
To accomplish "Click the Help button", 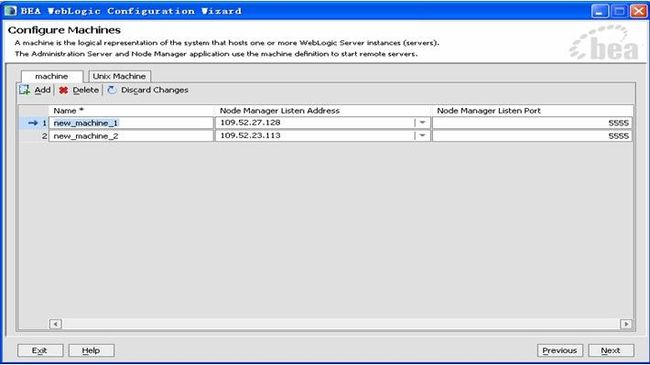I will (x=91, y=350).
